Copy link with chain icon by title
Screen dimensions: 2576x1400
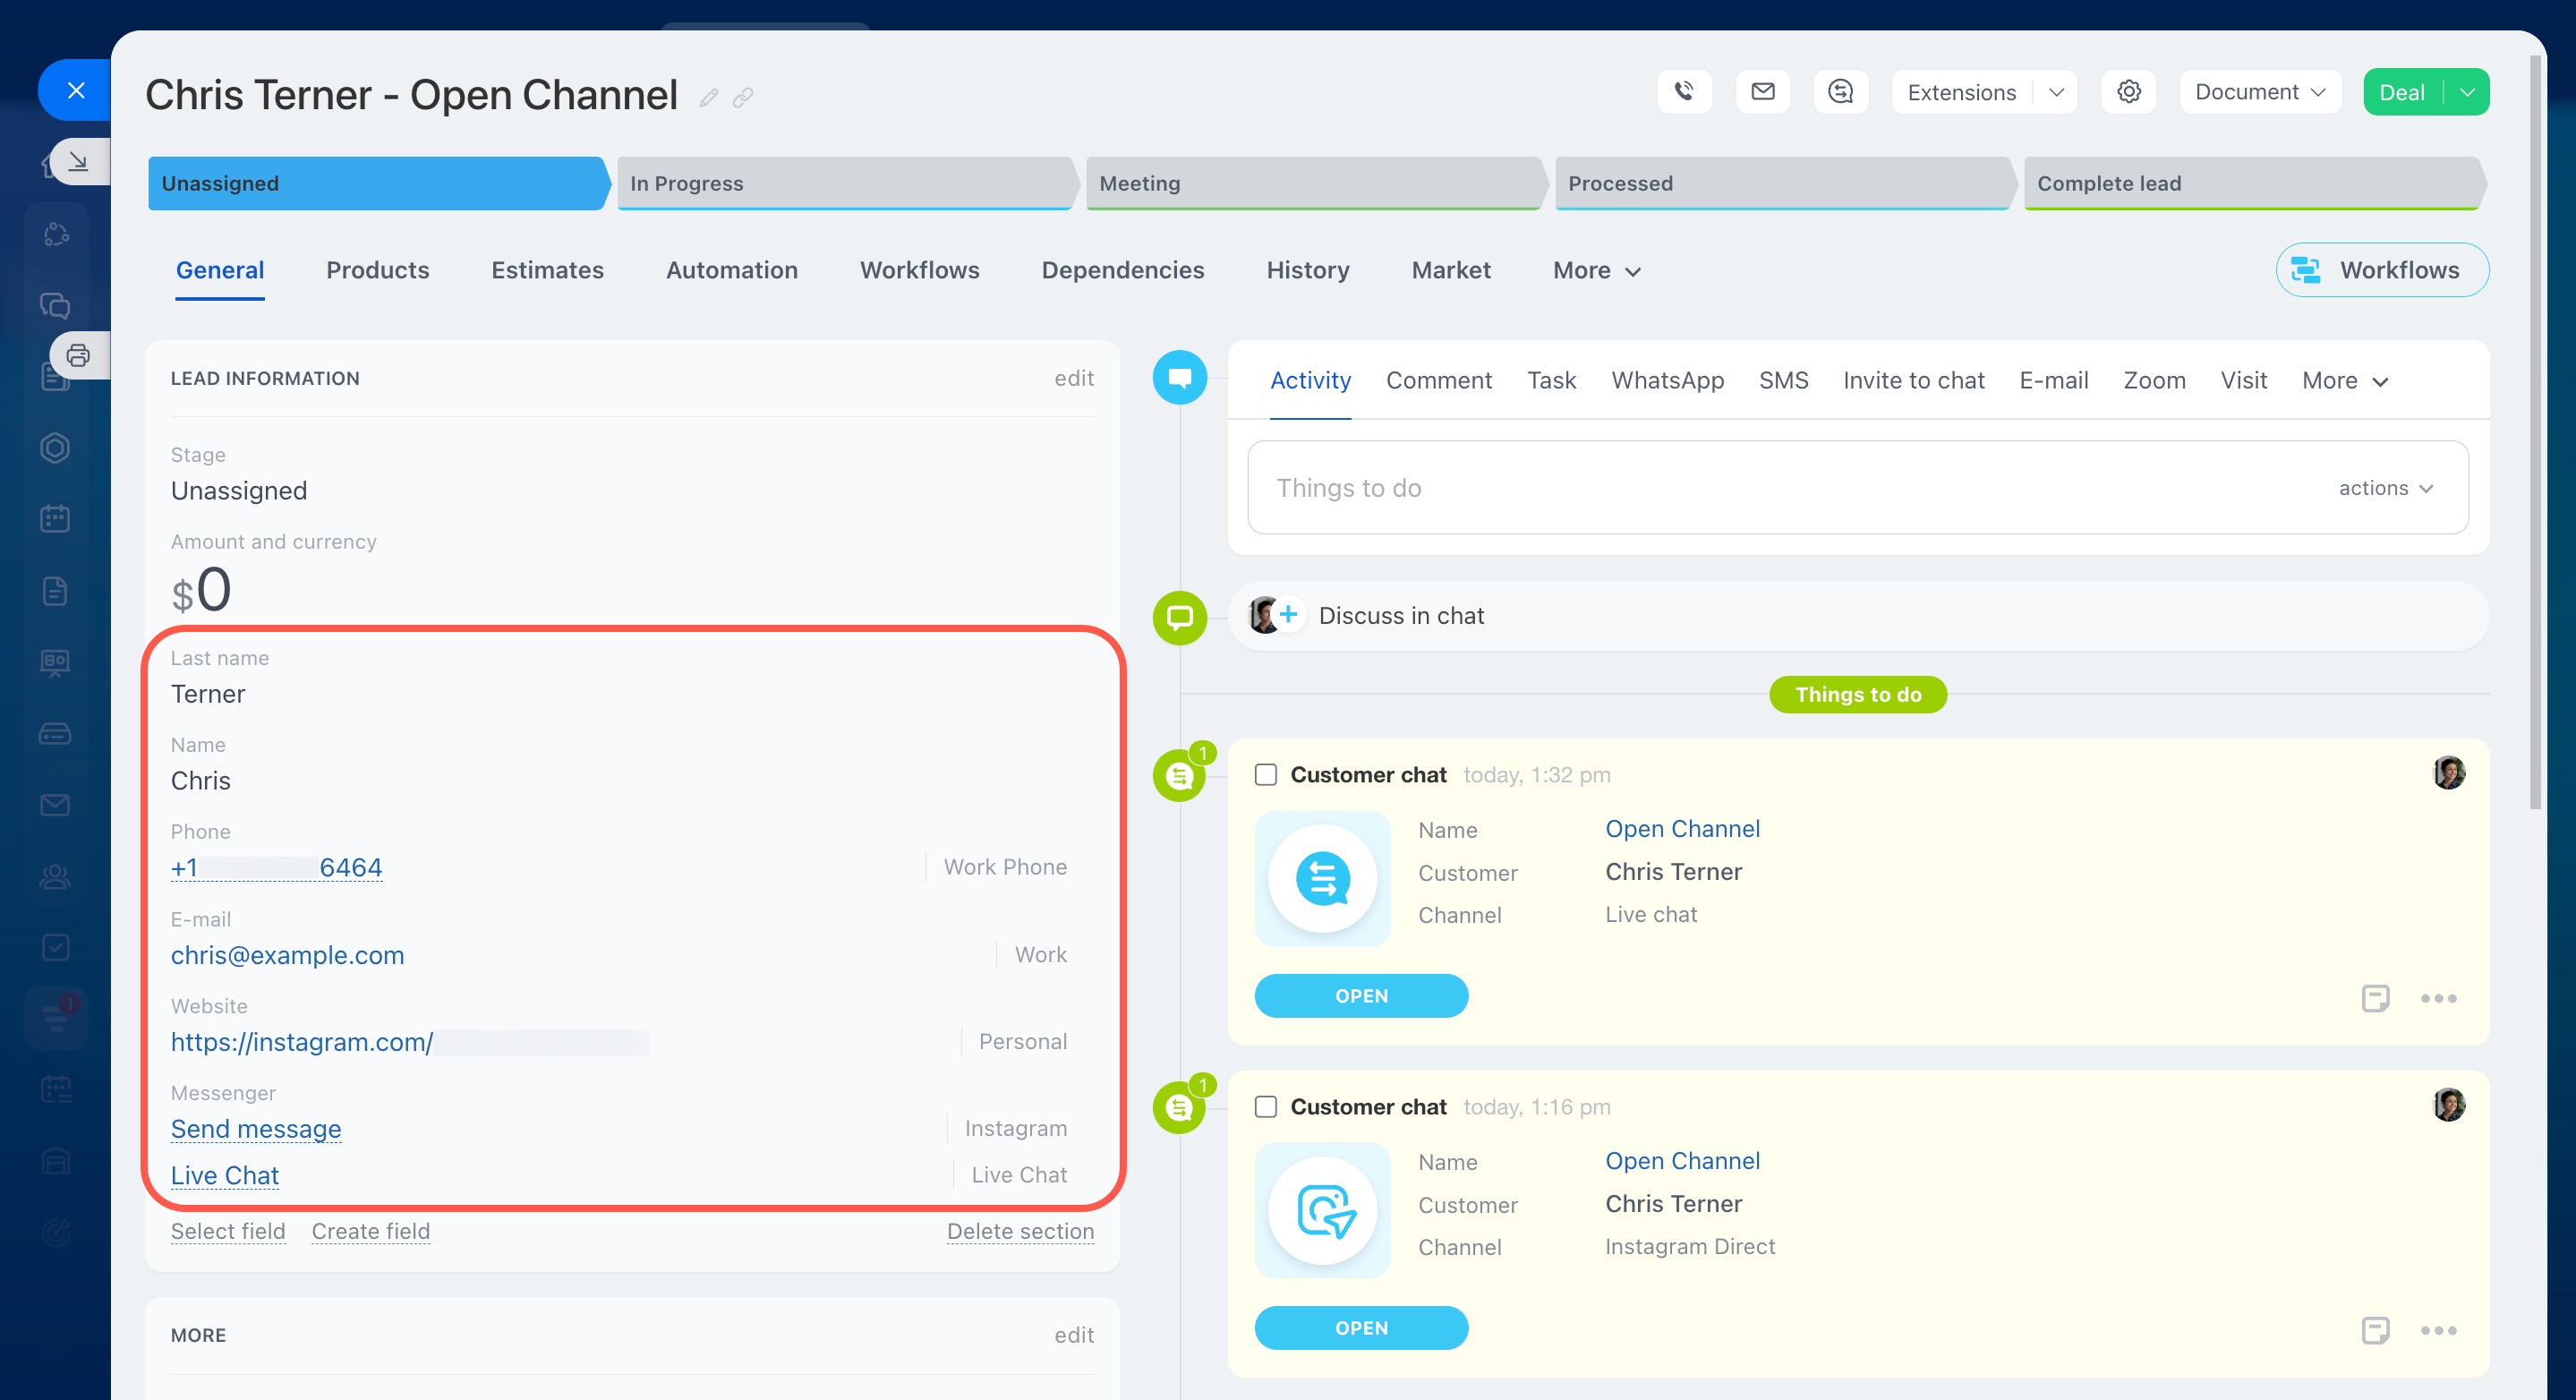[x=742, y=98]
